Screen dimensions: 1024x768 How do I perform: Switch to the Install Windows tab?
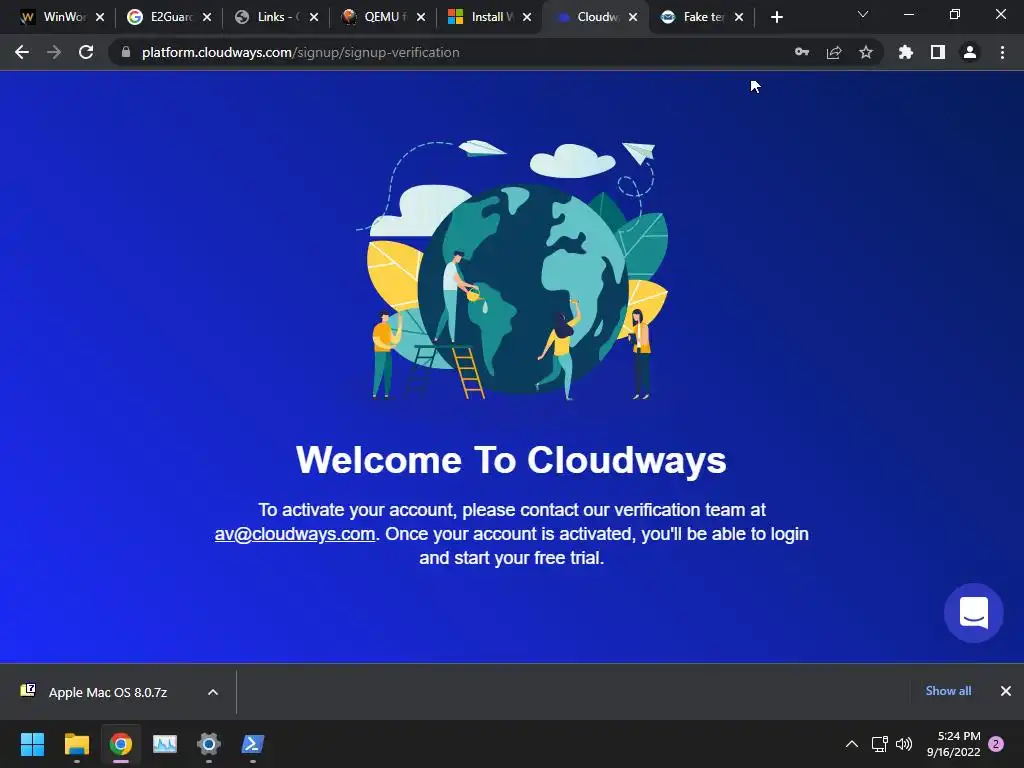(x=482, y=17)
